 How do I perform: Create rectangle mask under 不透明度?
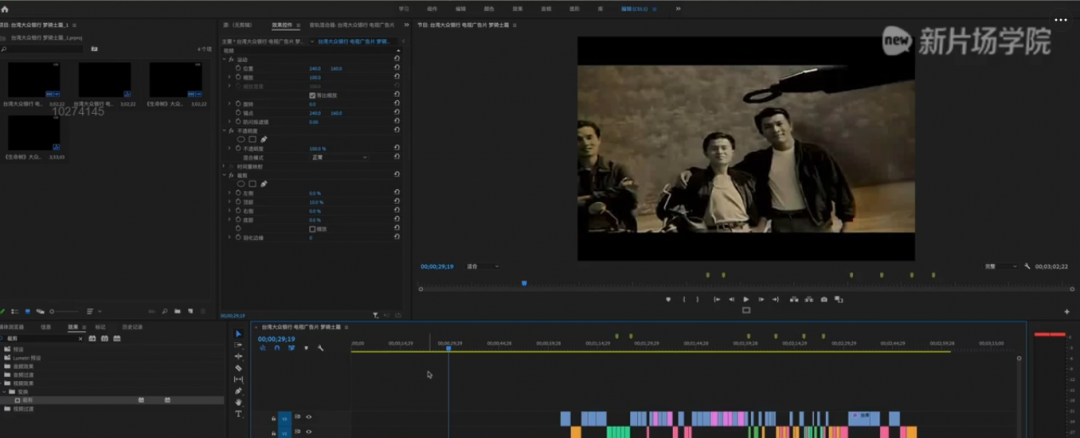tap(252, 139)
